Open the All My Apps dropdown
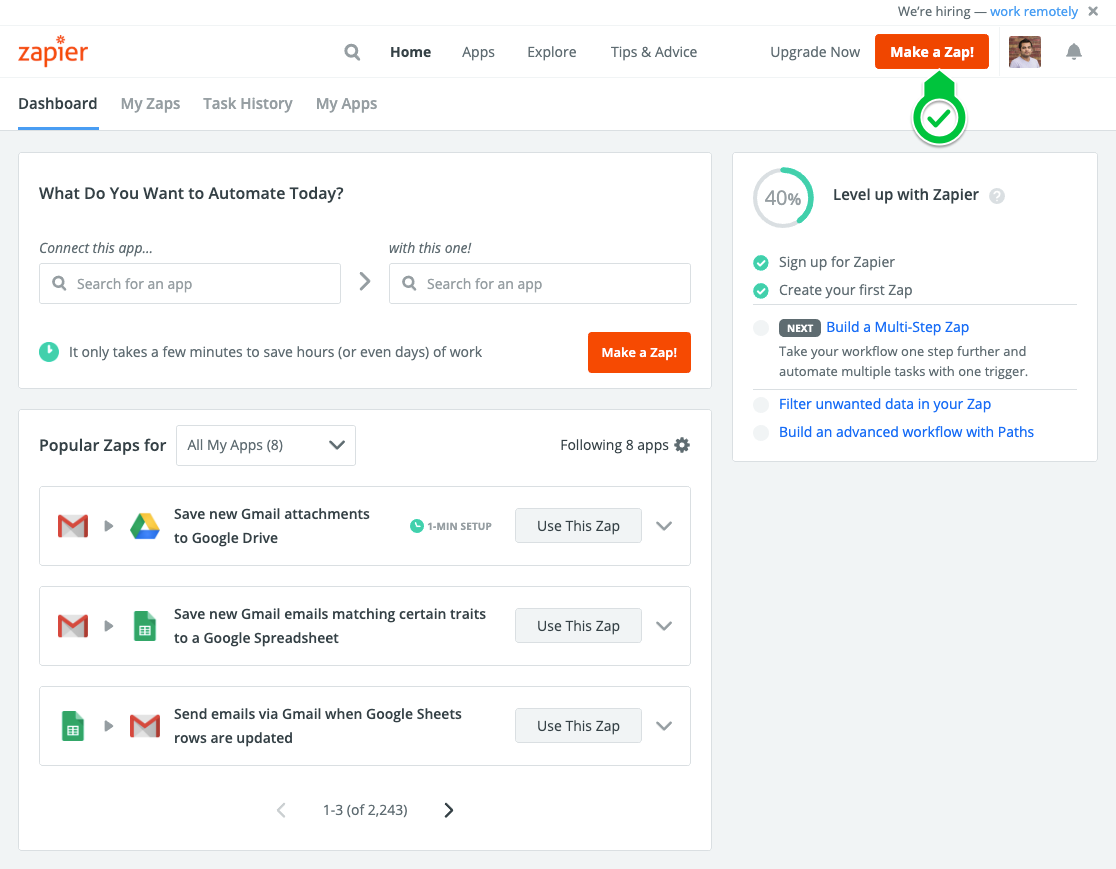 [x=265, y=445]
